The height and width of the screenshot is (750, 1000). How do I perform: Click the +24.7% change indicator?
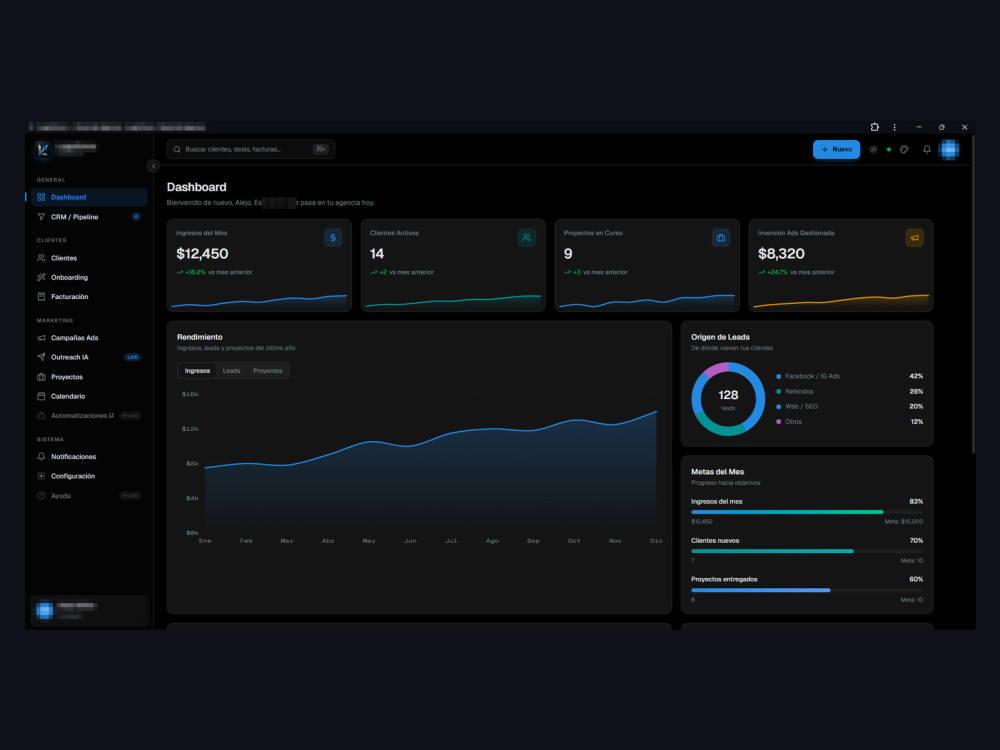click(x=772, y=272)
